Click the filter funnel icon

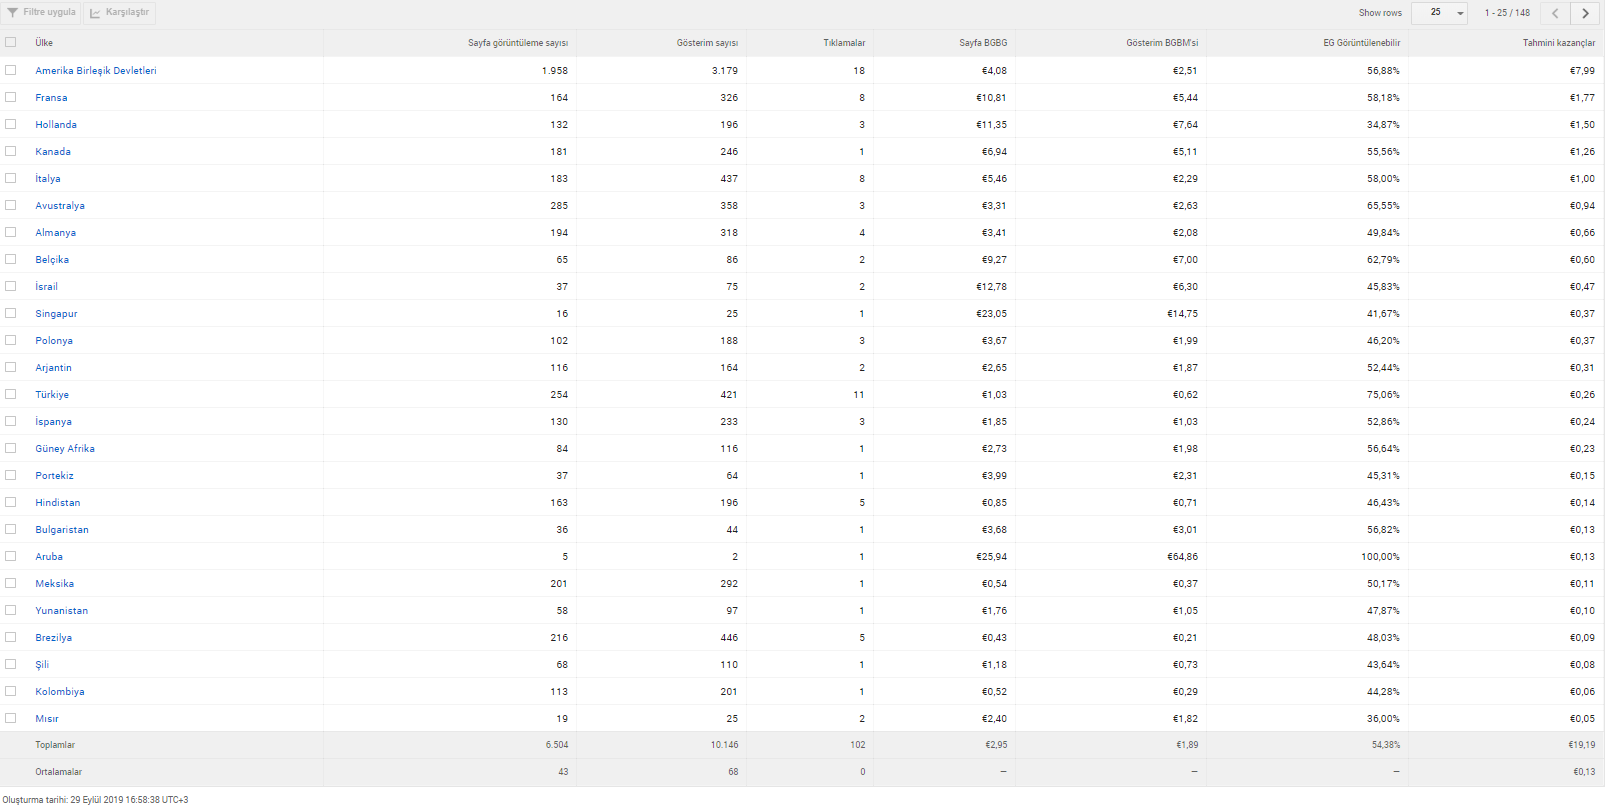tap(12, 12)
